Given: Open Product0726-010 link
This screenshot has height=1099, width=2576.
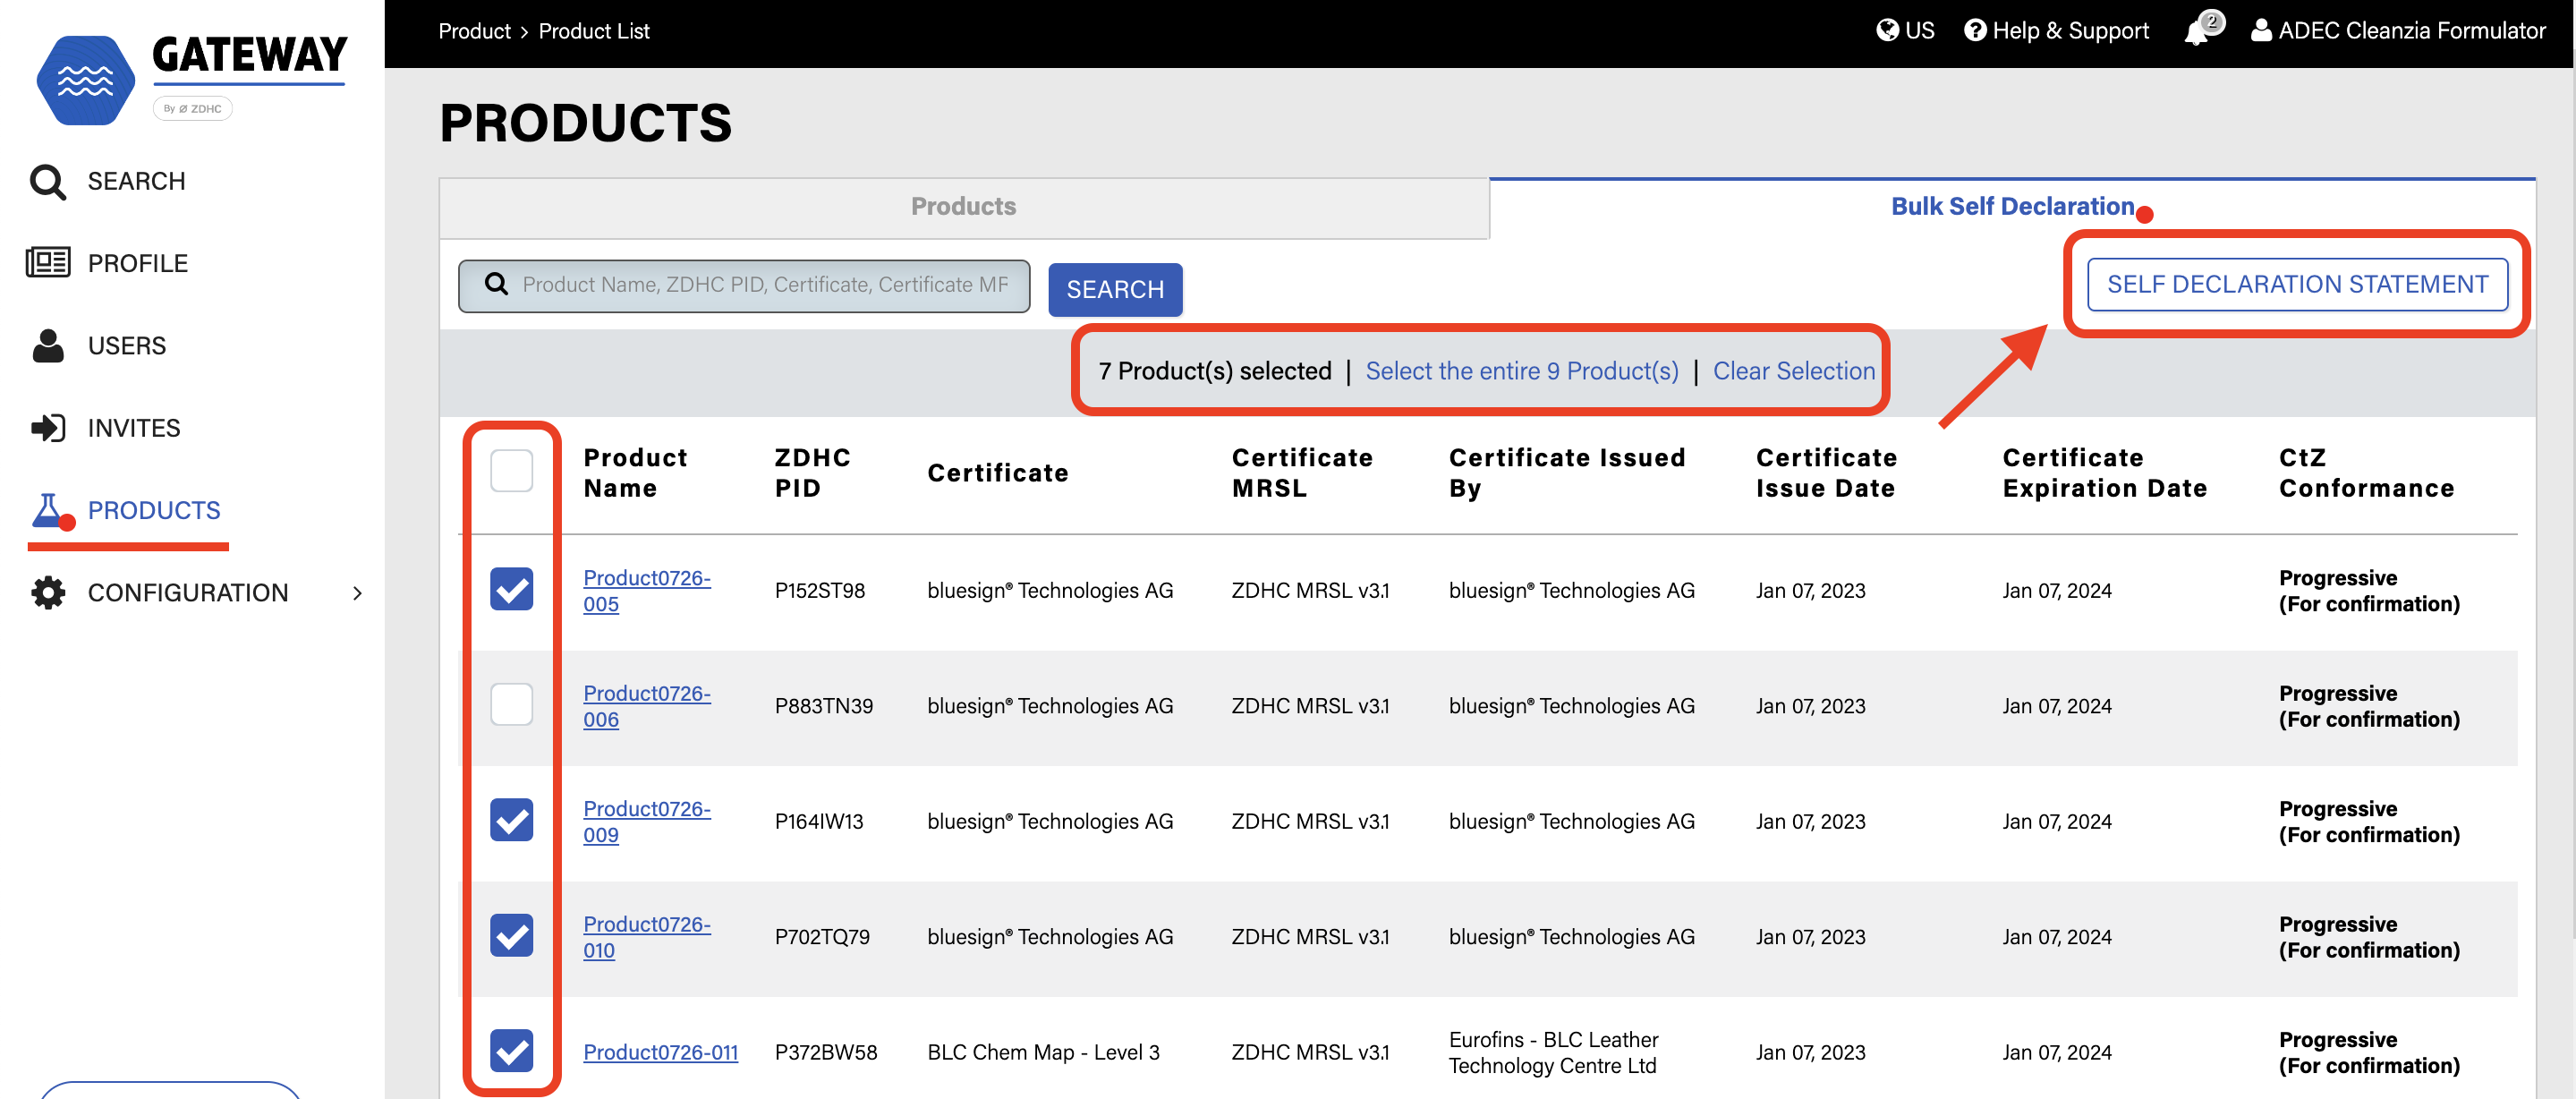Looking at the screenshot, I should pos(646,937).
